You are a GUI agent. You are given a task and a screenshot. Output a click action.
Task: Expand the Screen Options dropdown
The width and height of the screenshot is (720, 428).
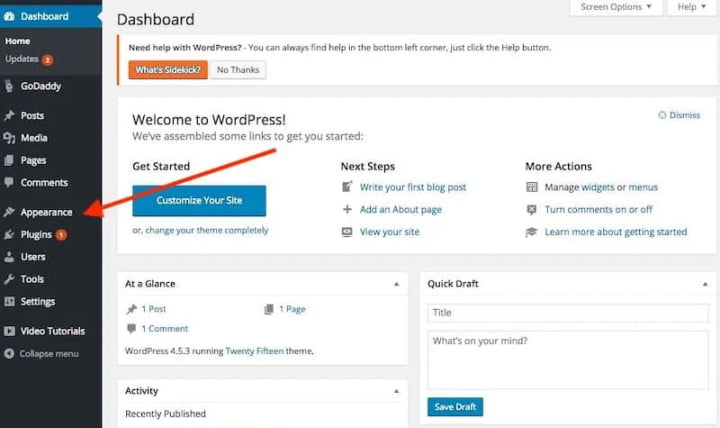(x=616, y=7)
